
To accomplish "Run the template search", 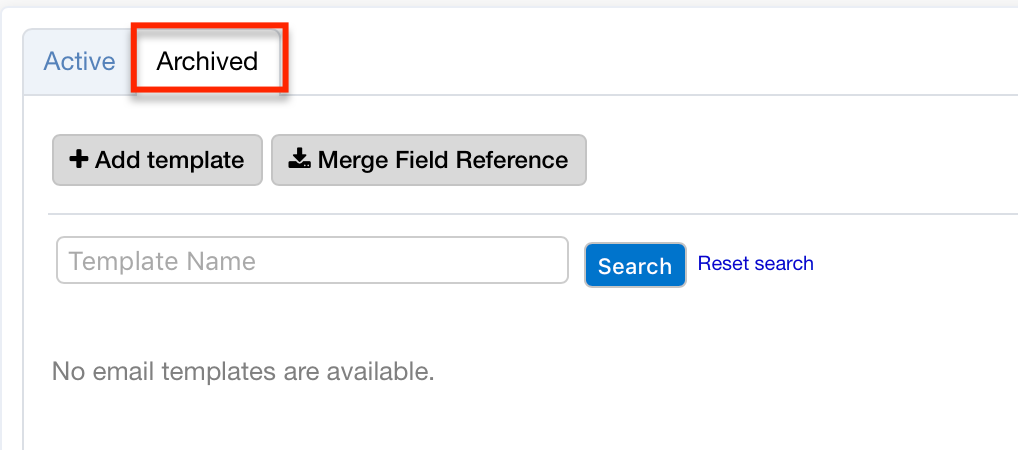I will [635, 266].
